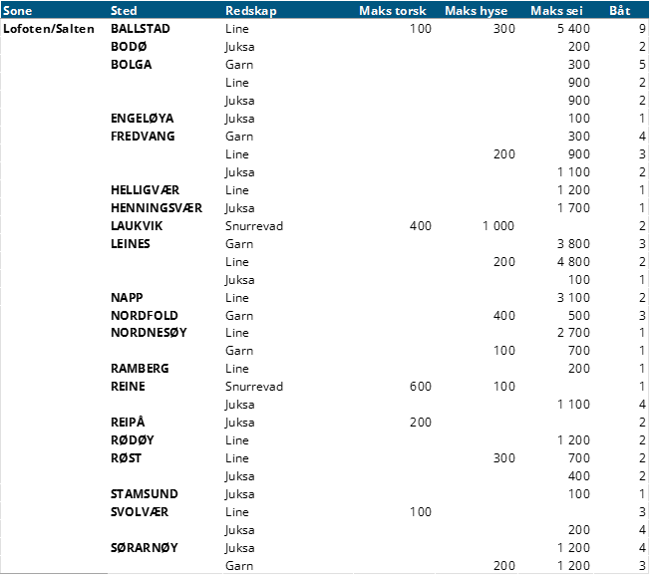Click the Båt column header
The width and height of the screenshot is (650, 575).
tap(620, 10)
